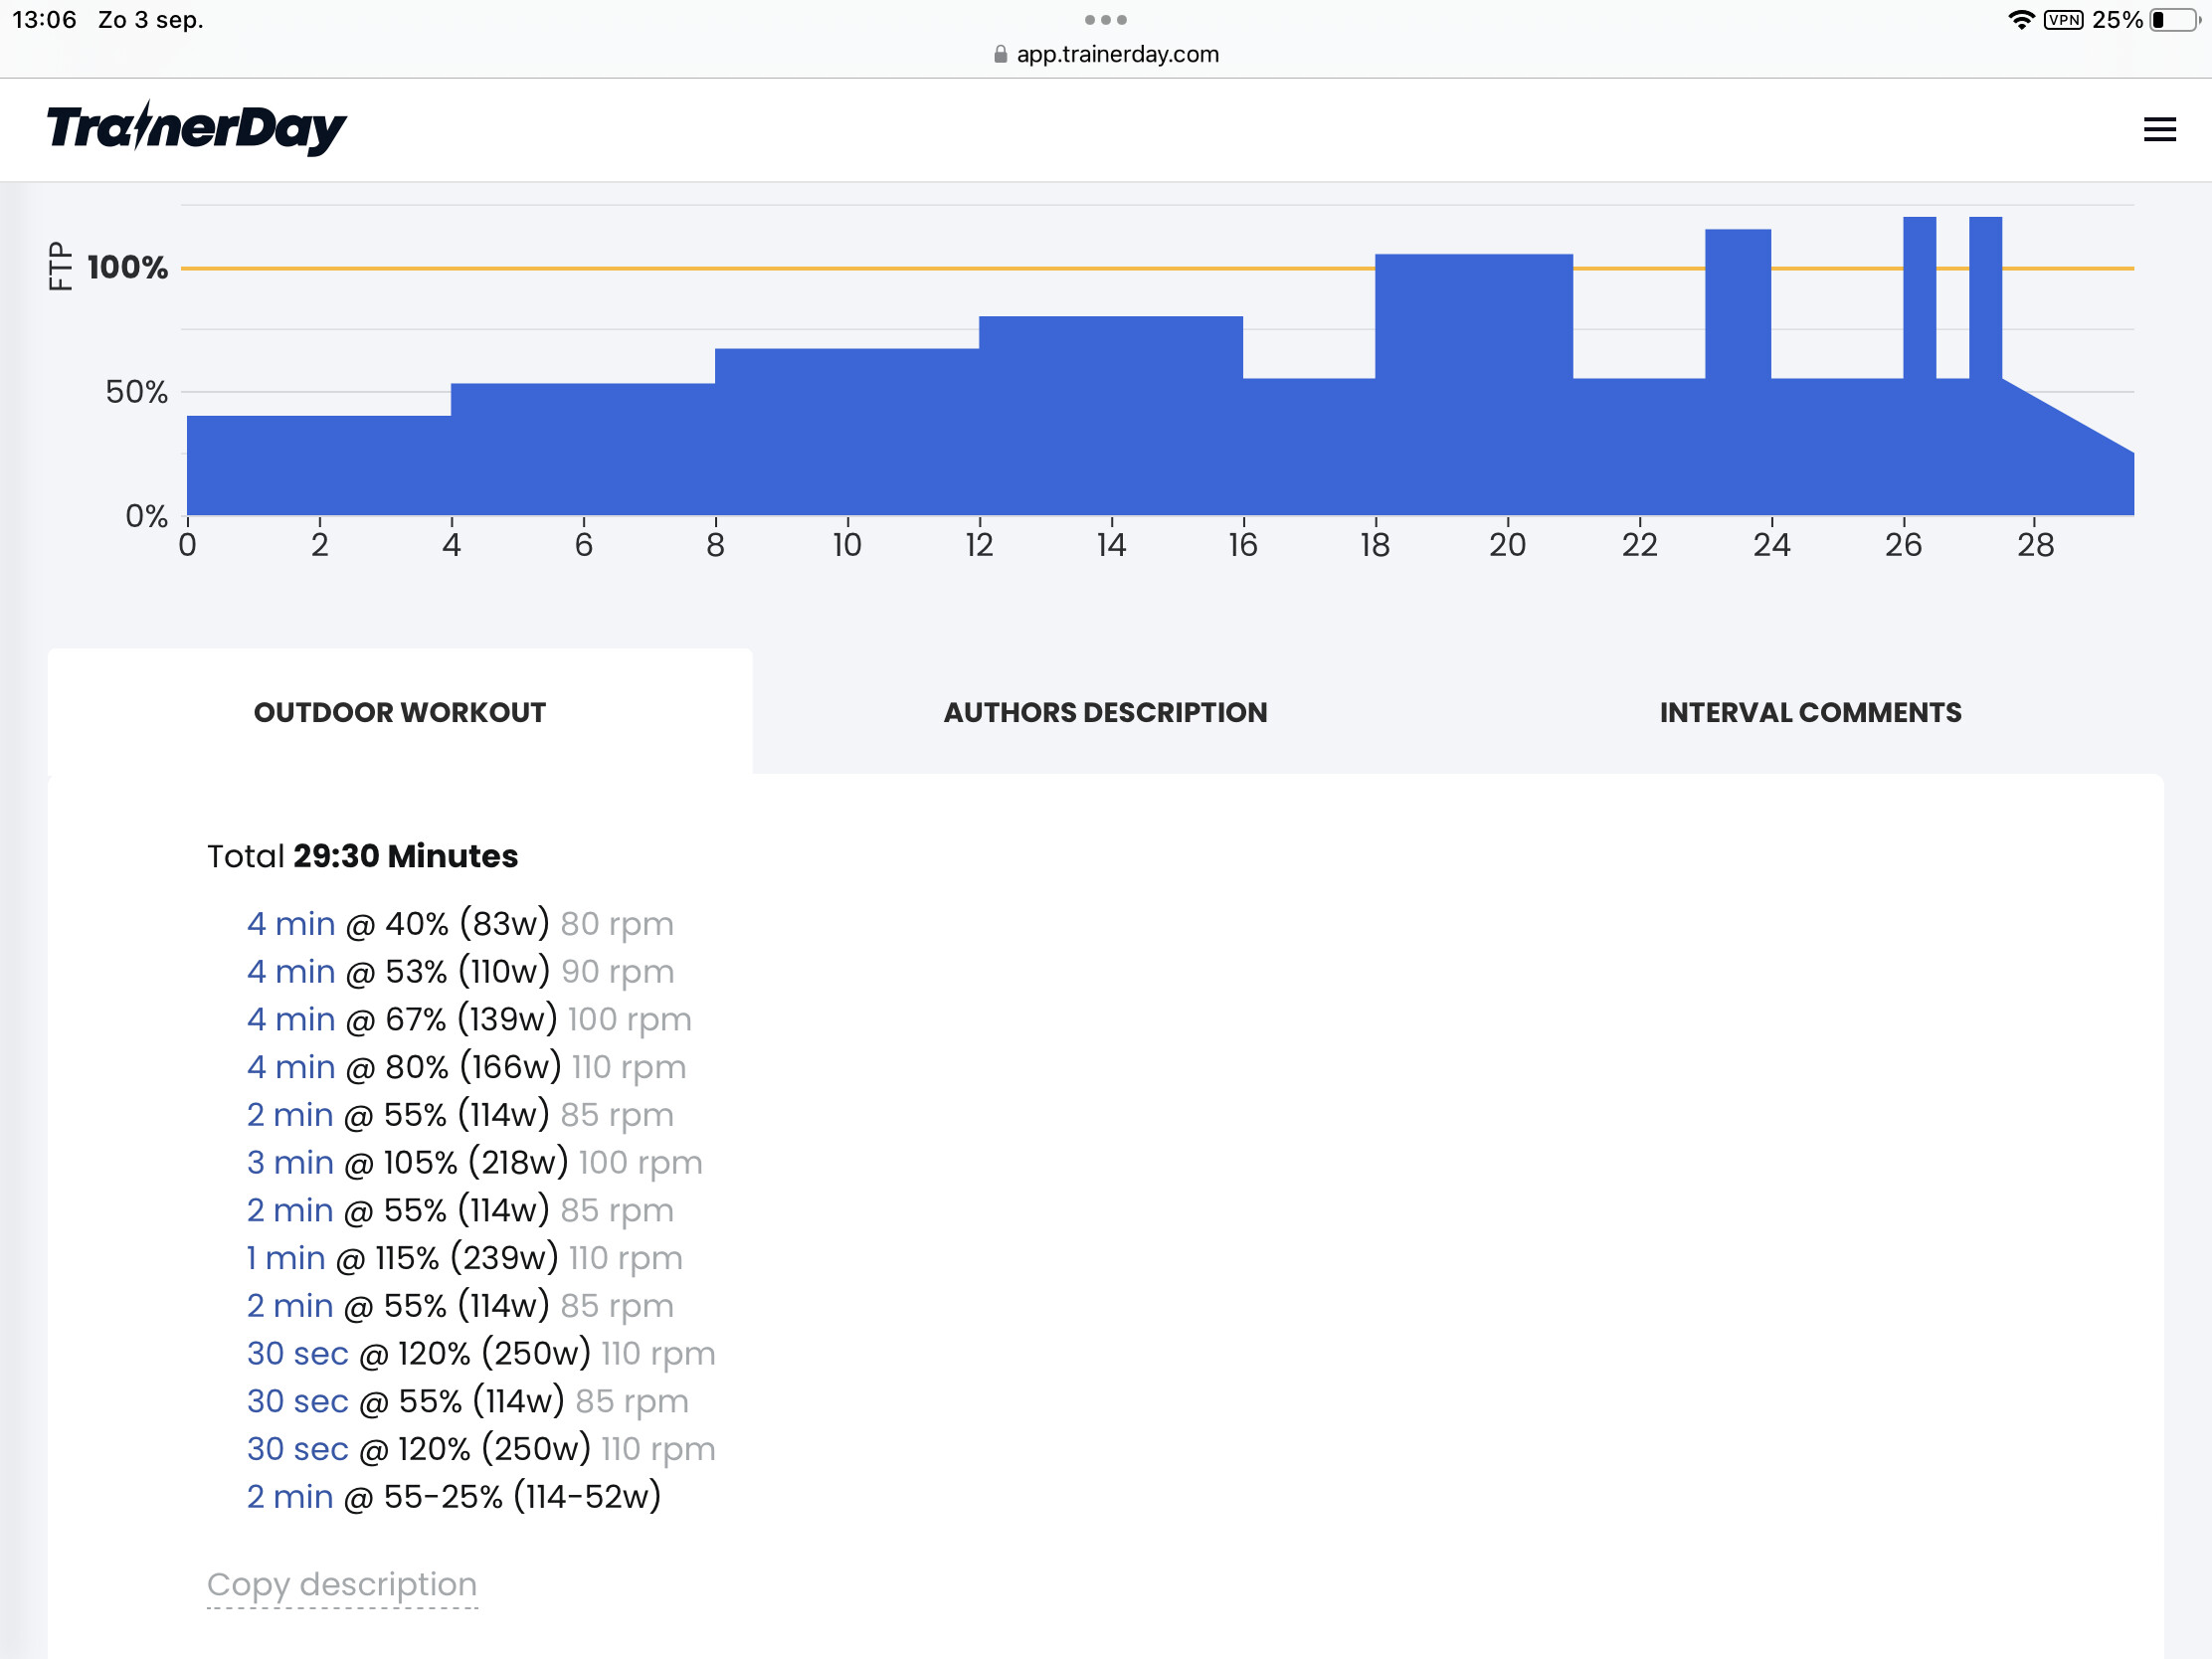Click the 3 min 105% interval bar in chart

pyautogui.click(x=1473, y=384)
